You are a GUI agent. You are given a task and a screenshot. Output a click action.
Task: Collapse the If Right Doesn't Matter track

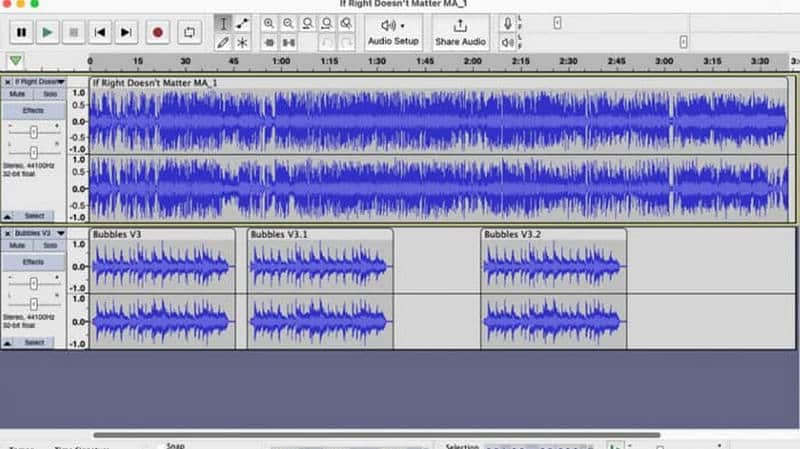pos(7,216)
